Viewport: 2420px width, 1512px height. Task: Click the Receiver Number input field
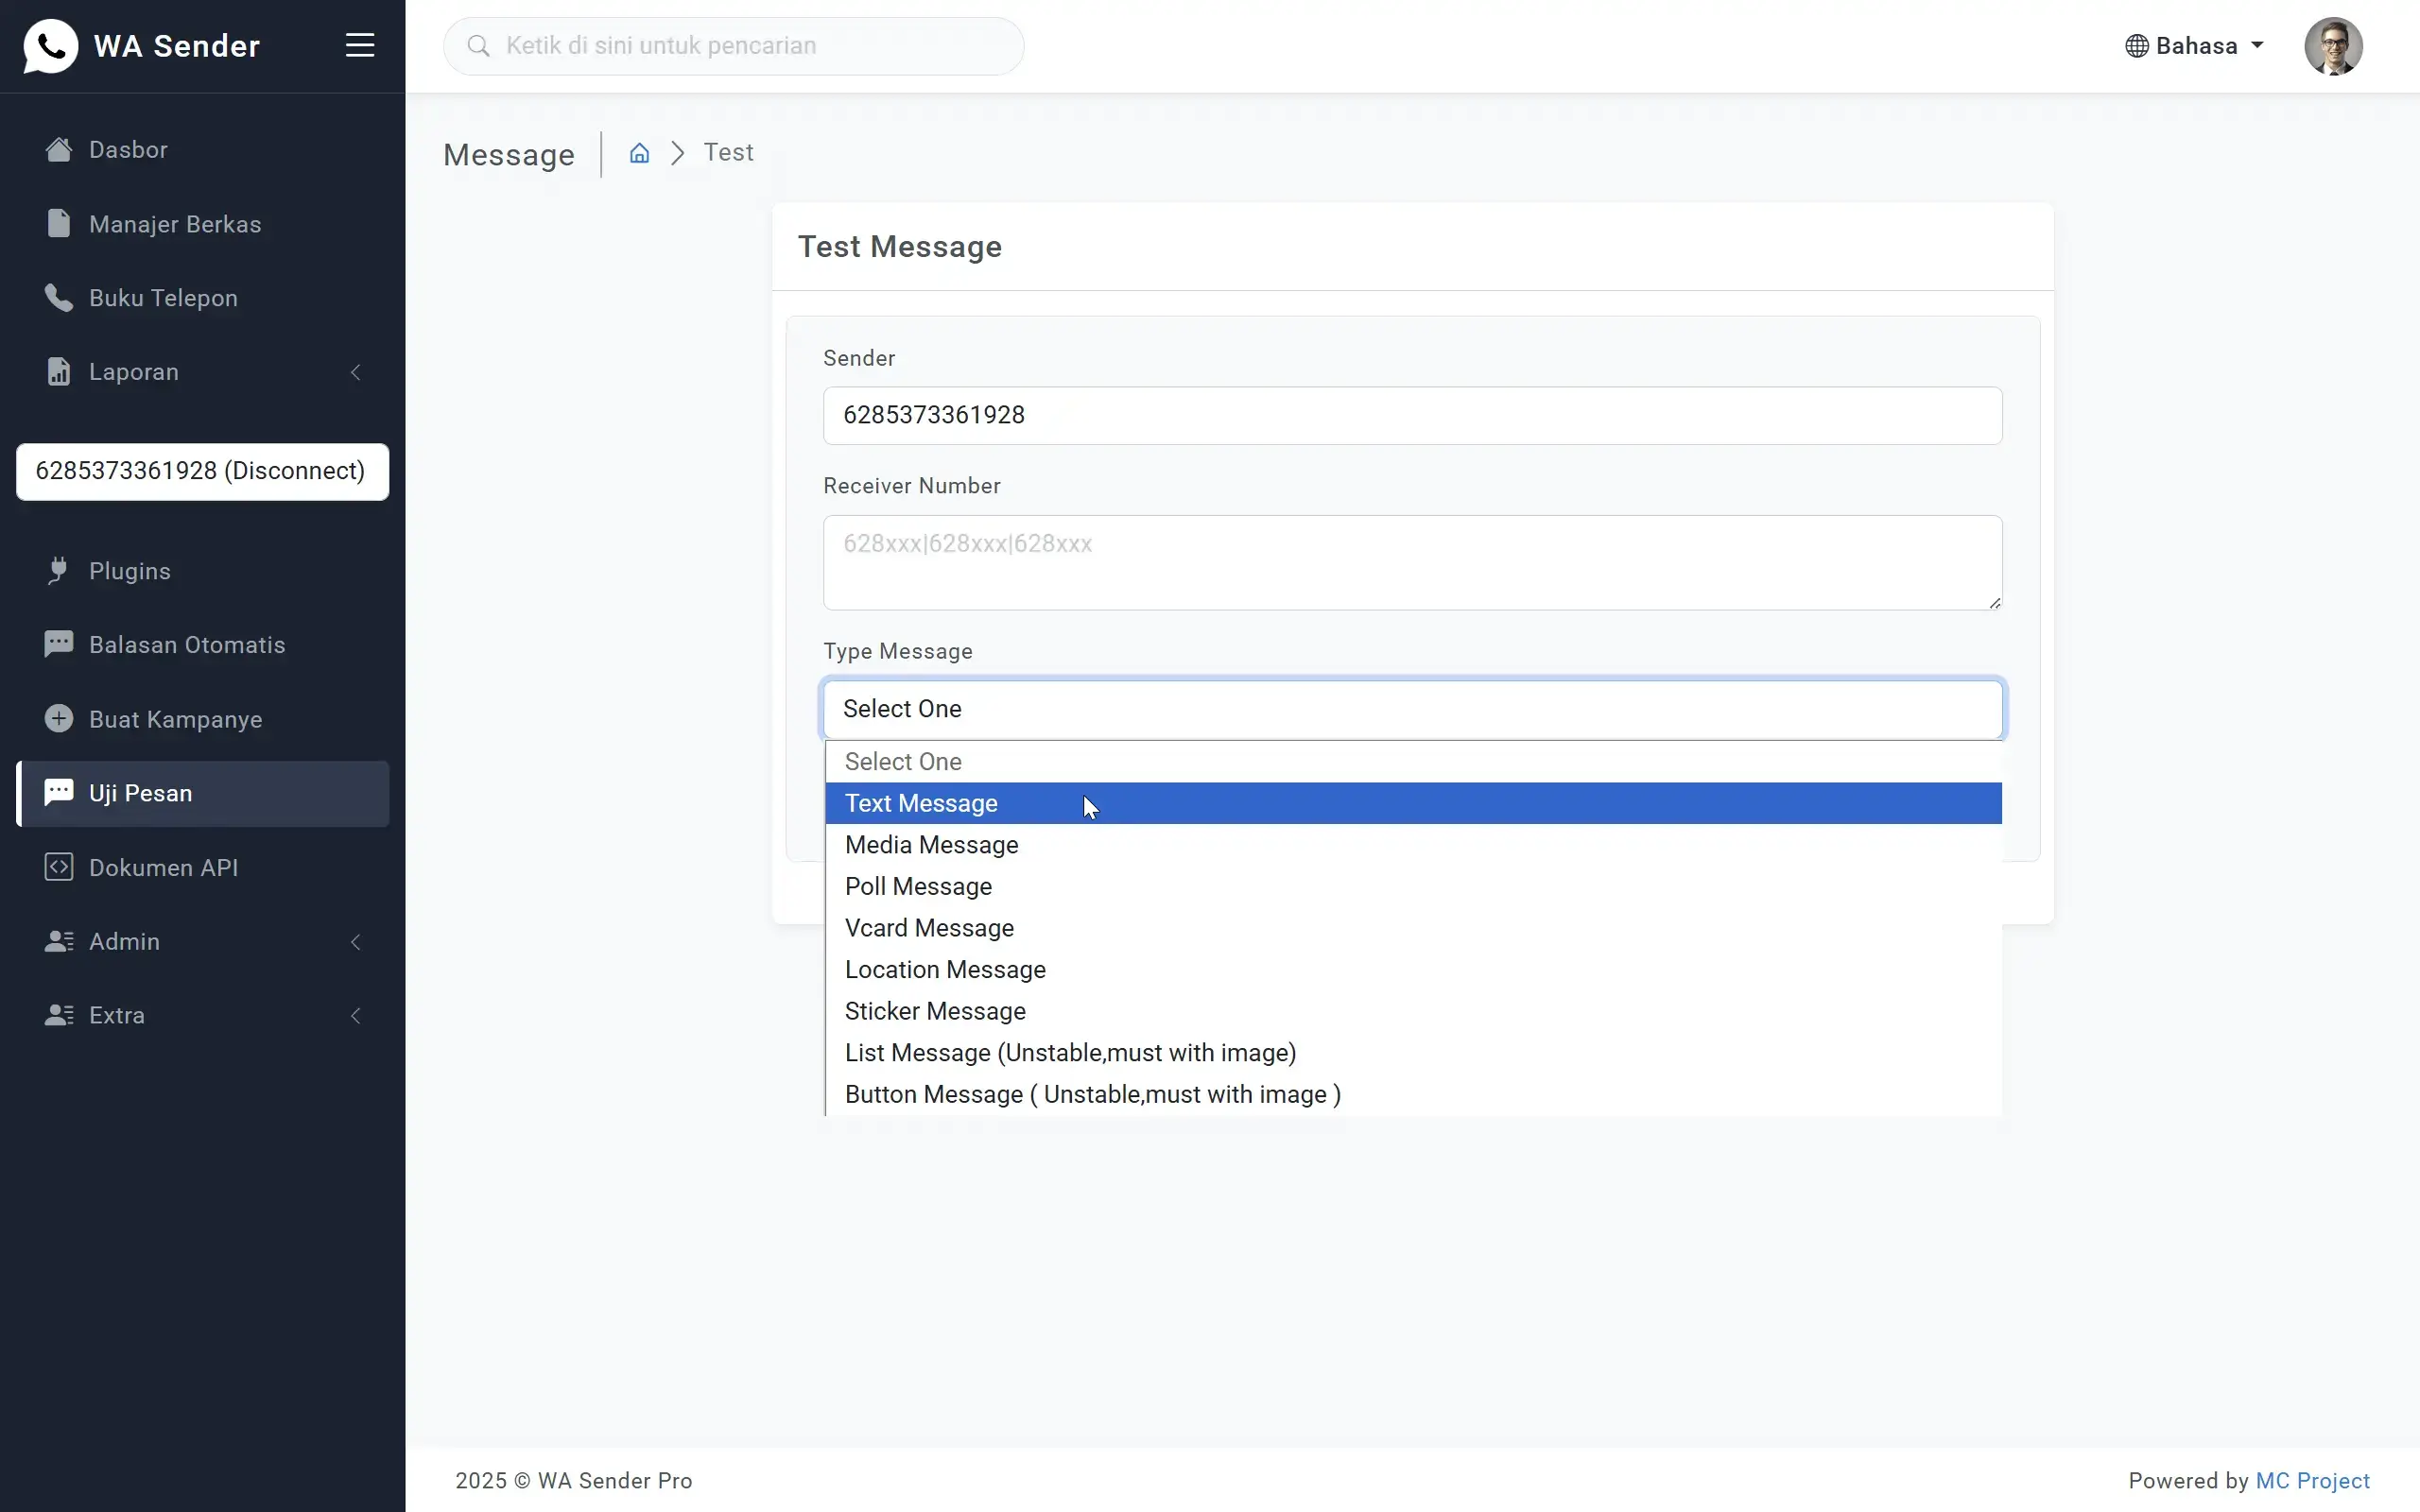[1410, 562]
